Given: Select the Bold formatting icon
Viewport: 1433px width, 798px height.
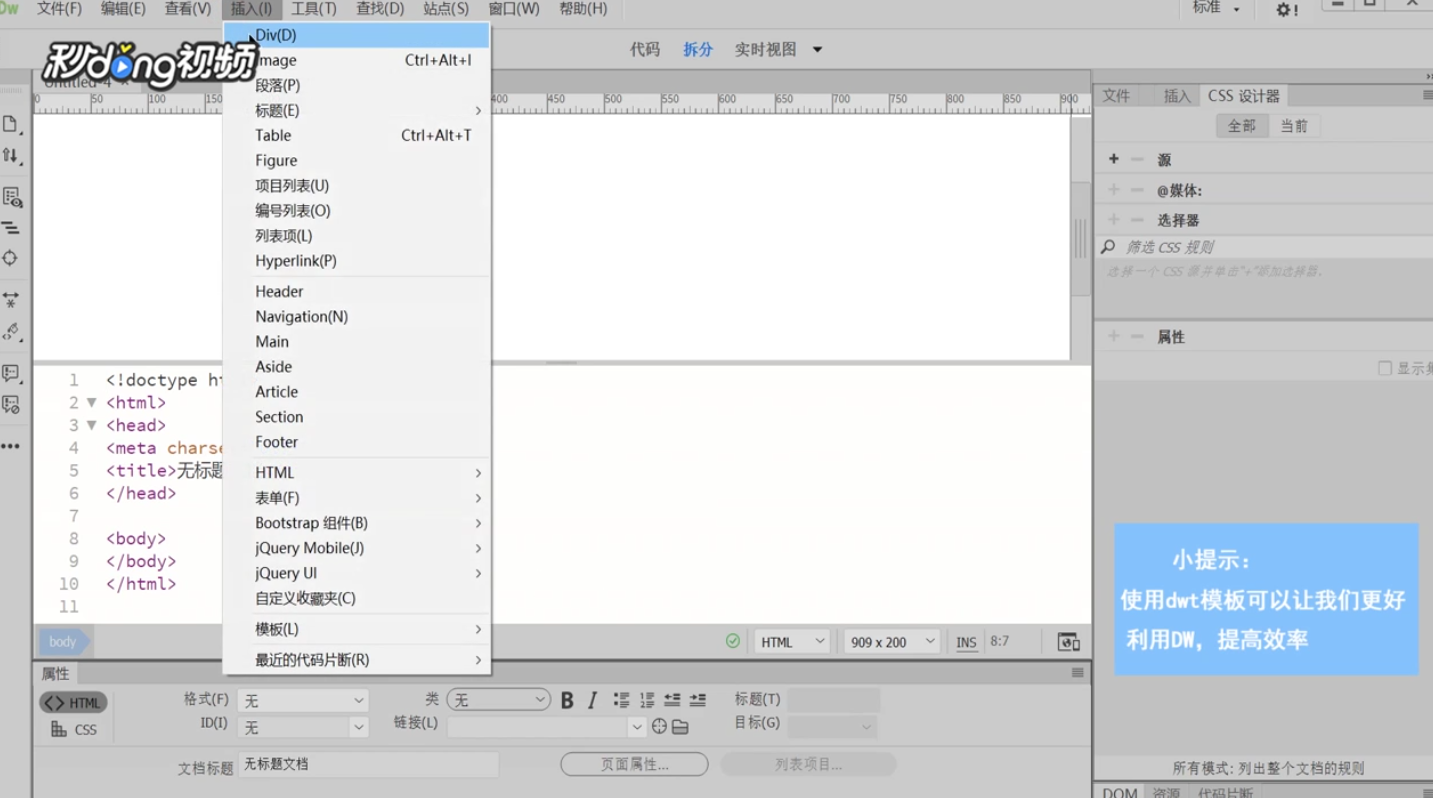Looking at the screenshot, I should click(567, 700).
